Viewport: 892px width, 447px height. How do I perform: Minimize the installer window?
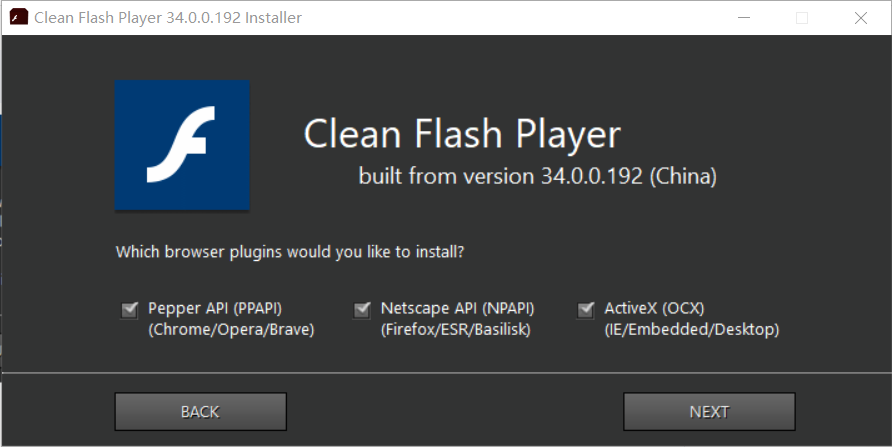(x=743, y=18)
